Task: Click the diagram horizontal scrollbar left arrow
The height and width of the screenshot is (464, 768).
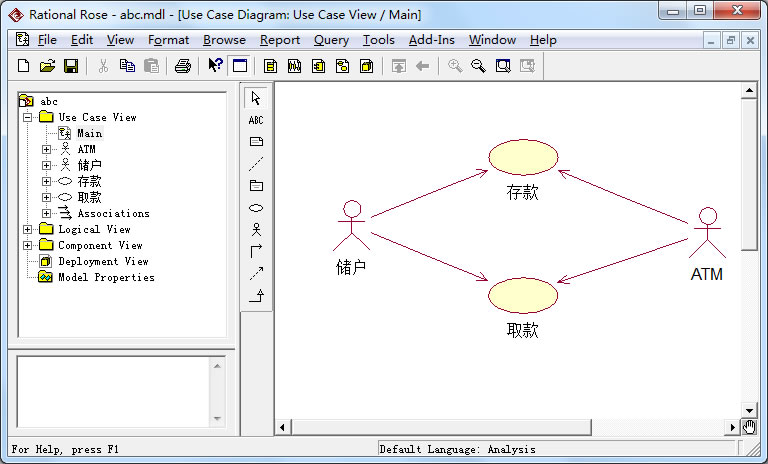Action: pos(283,427)
